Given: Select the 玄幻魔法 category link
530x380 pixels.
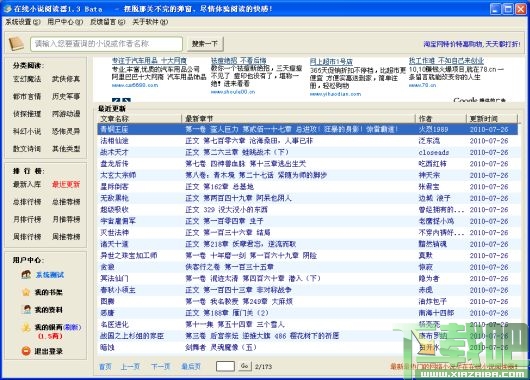Looking at the screenshot, I should point(27,79).
